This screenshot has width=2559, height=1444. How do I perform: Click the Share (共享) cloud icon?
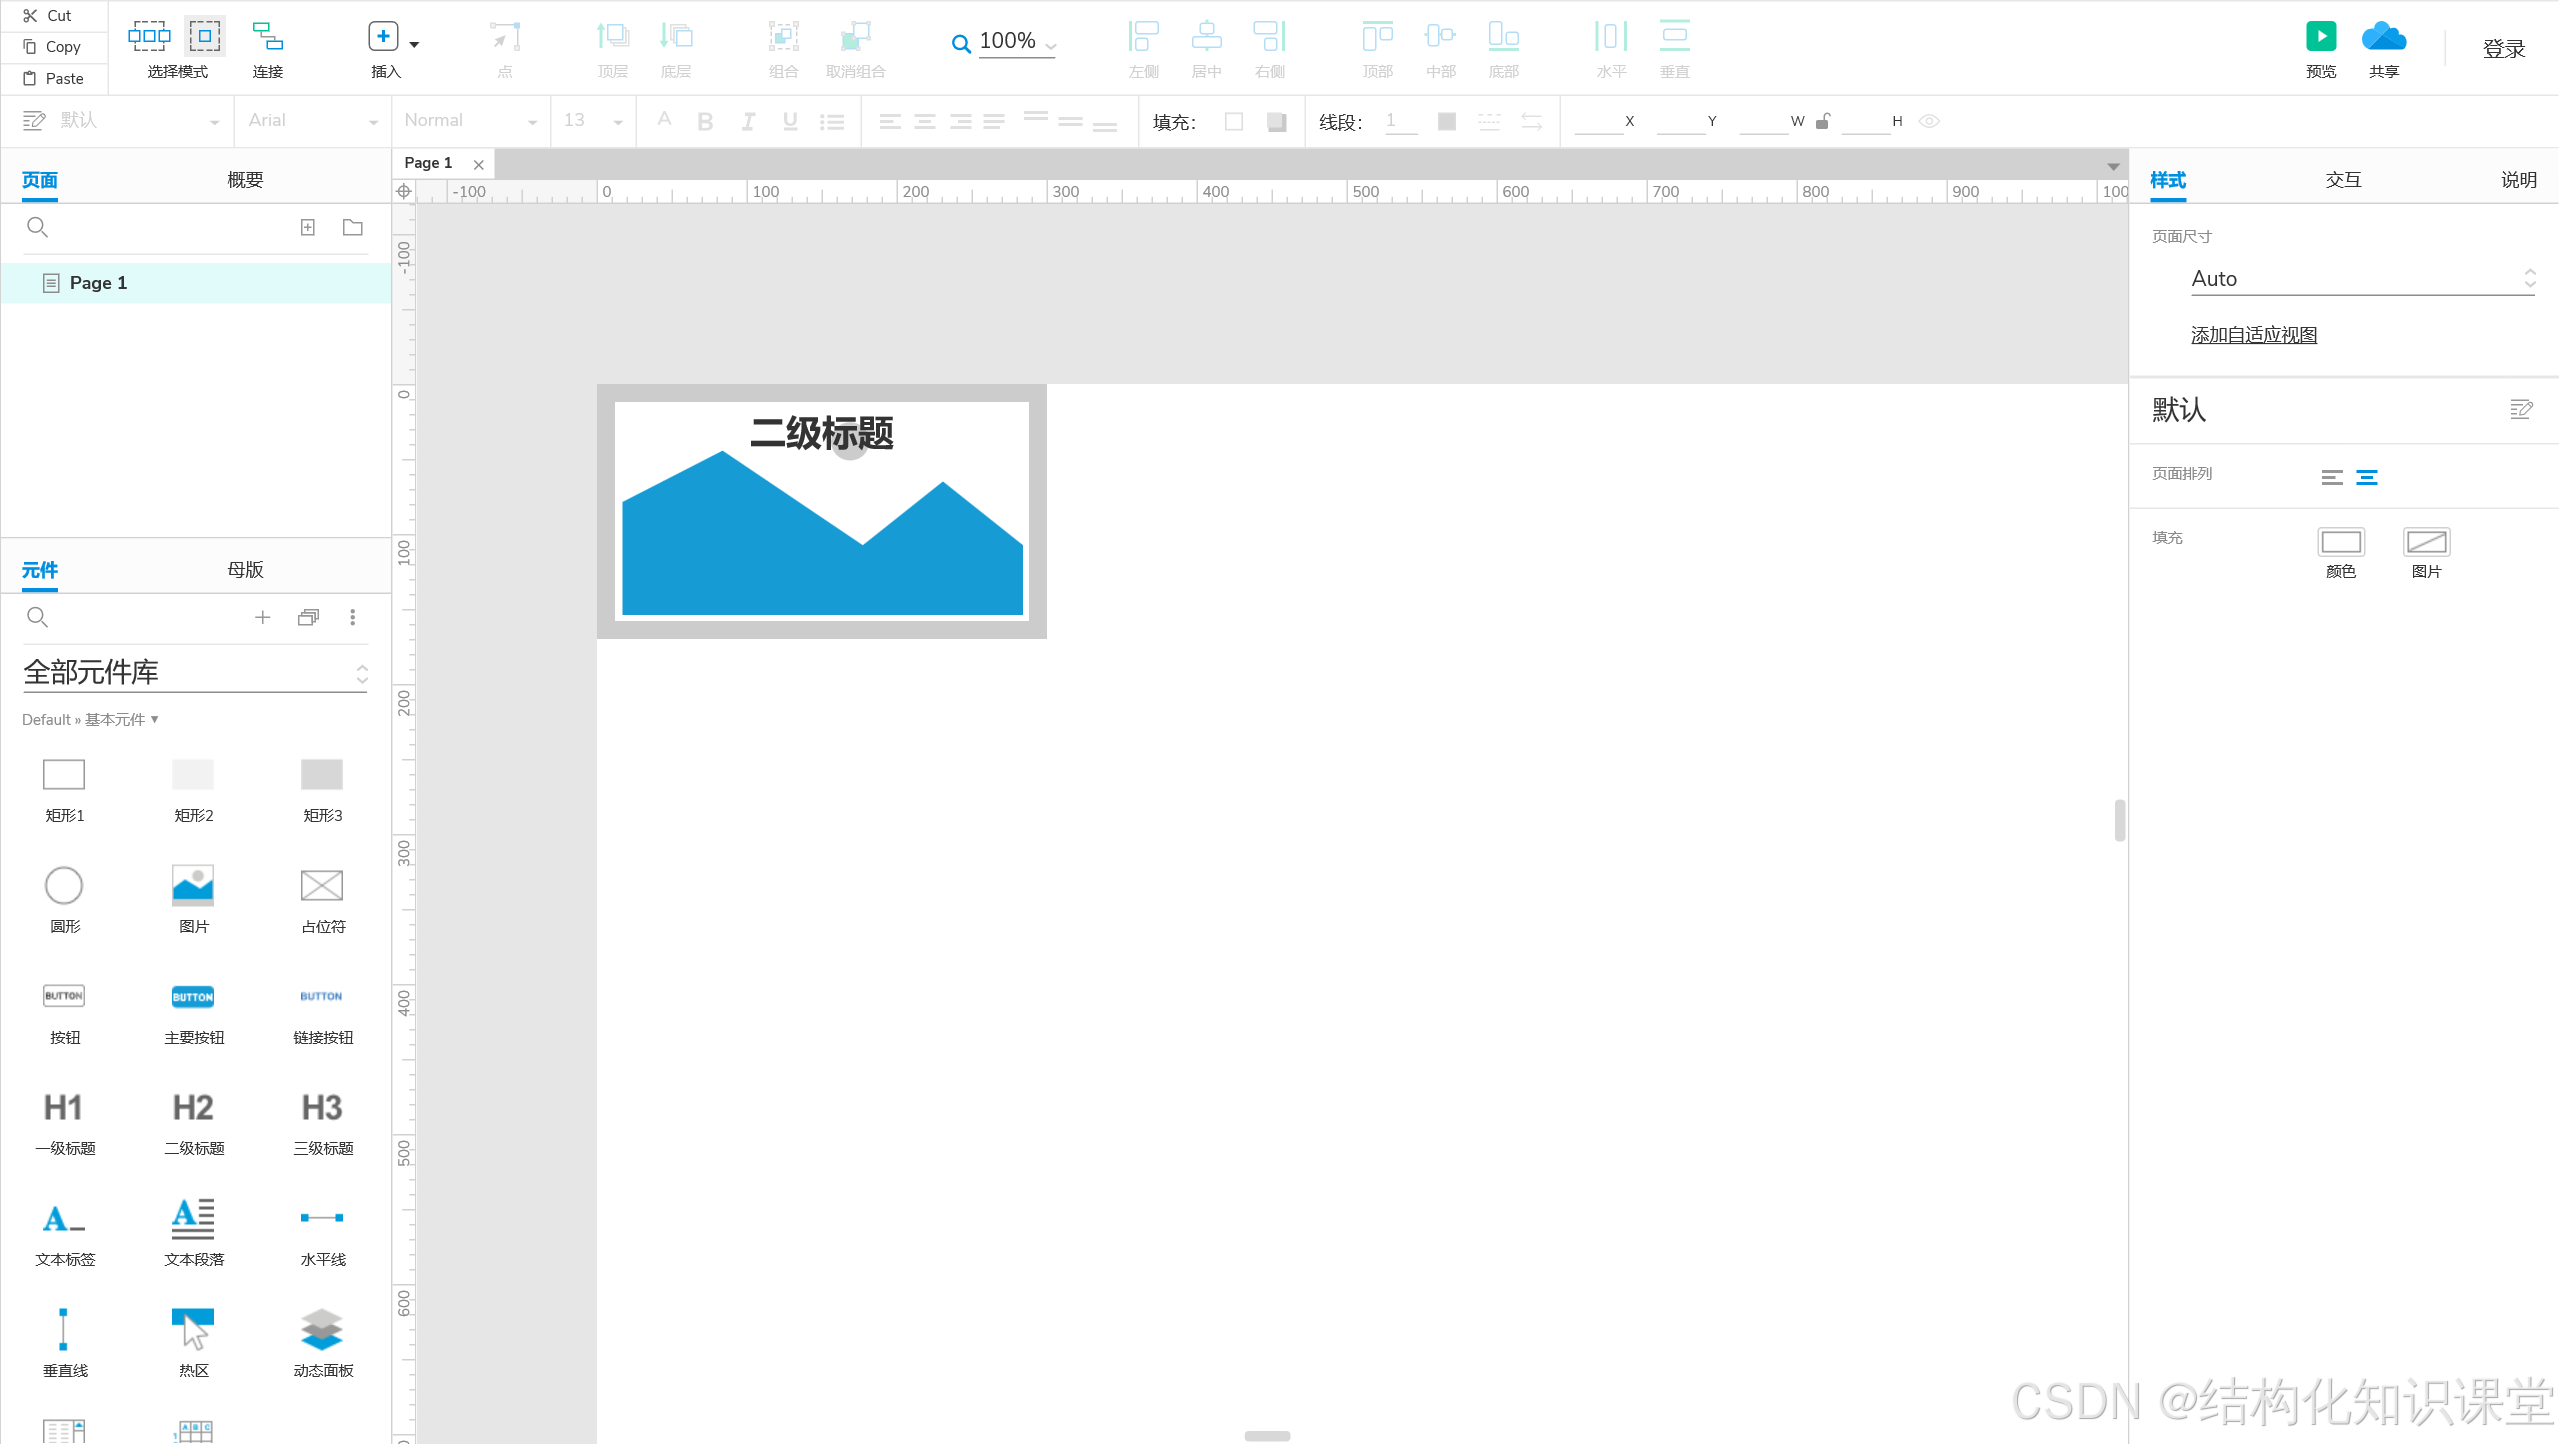click(x=2383, y=37)
